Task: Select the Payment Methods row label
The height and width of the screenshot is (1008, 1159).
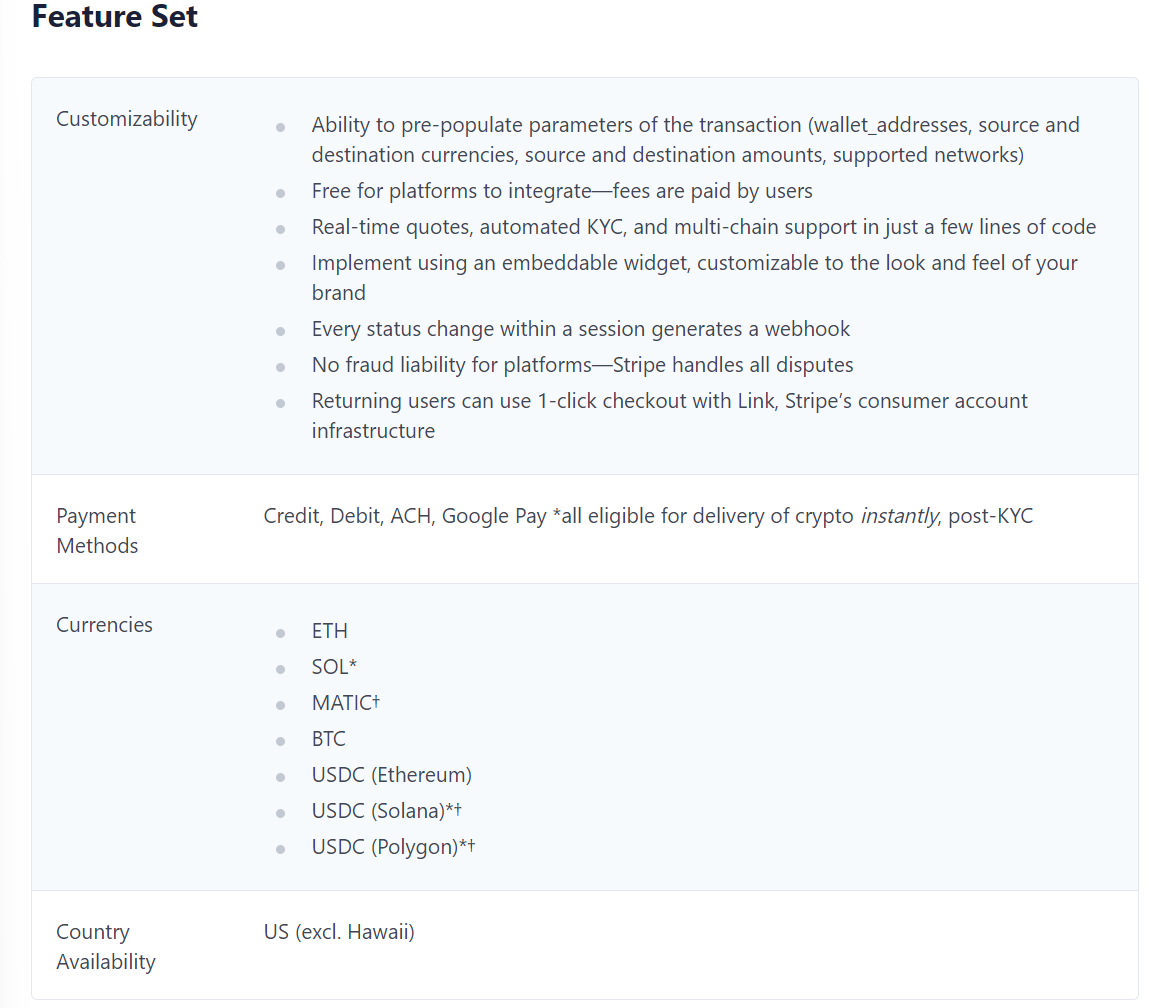Action: pos(96,531)
